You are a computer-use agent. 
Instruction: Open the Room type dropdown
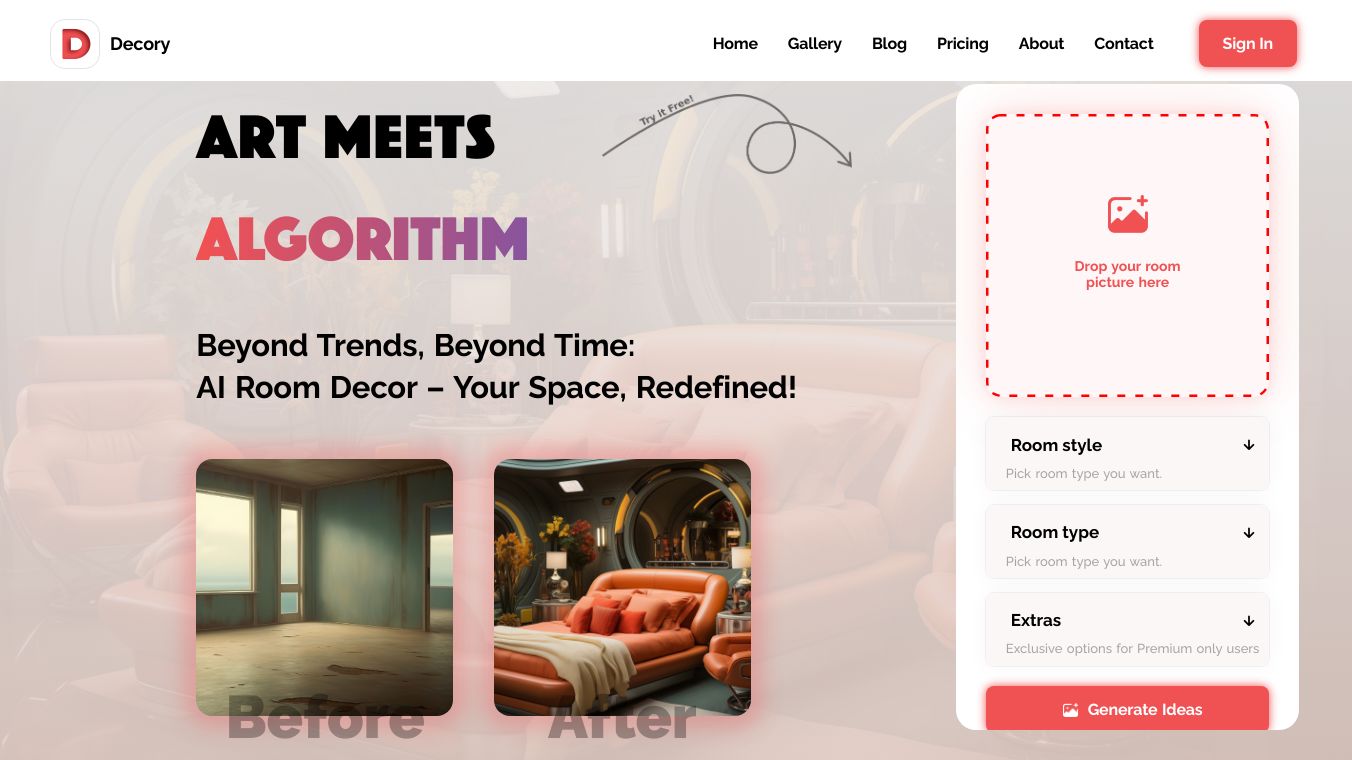coord(1127,541)
